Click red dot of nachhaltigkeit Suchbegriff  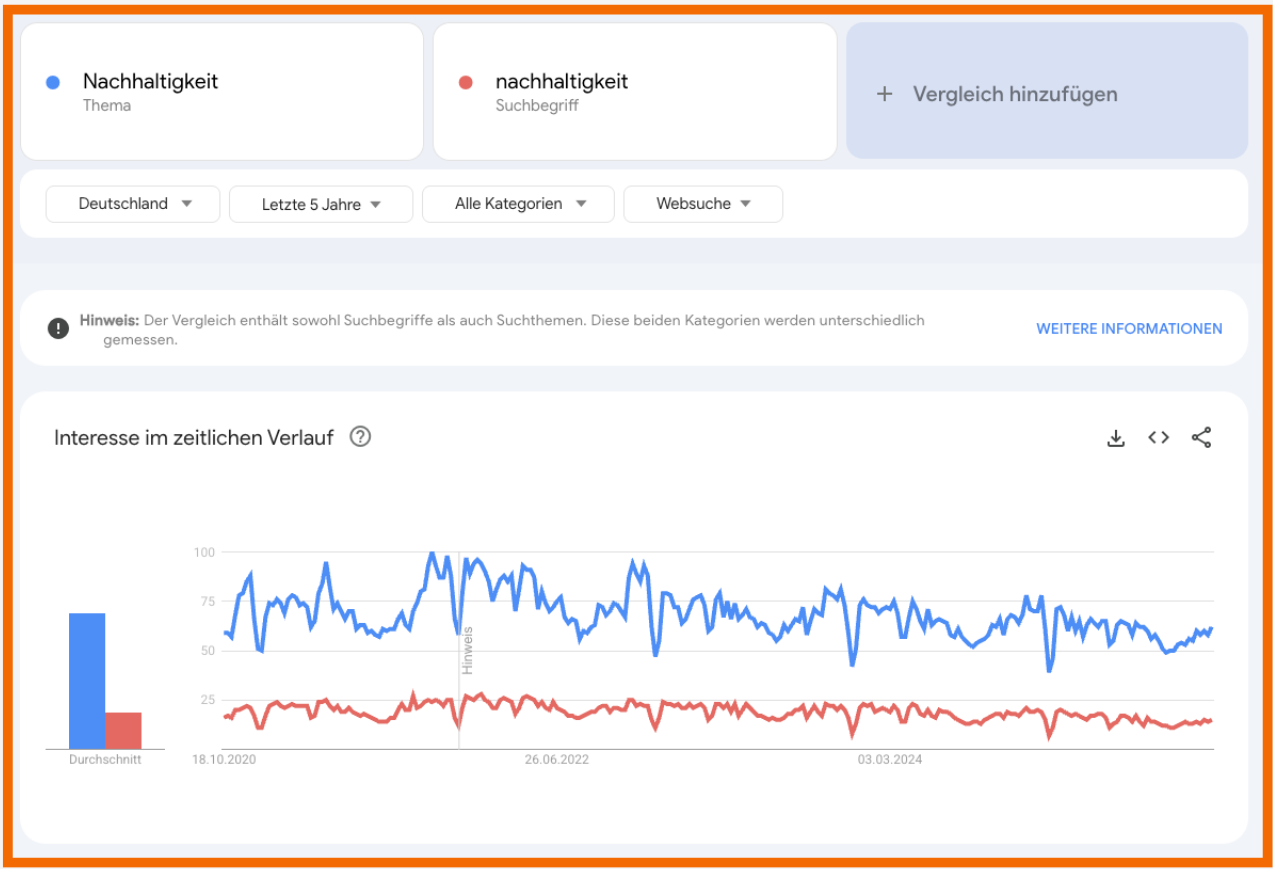465,83
